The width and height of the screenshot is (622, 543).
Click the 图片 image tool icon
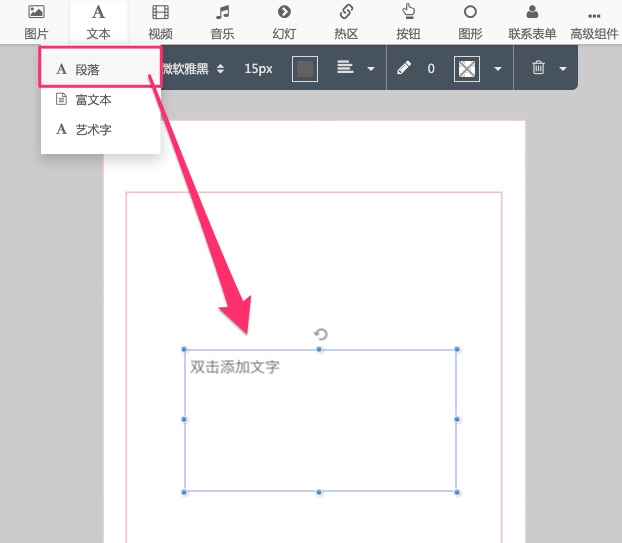pyautogui.click(x=36, y=21)
